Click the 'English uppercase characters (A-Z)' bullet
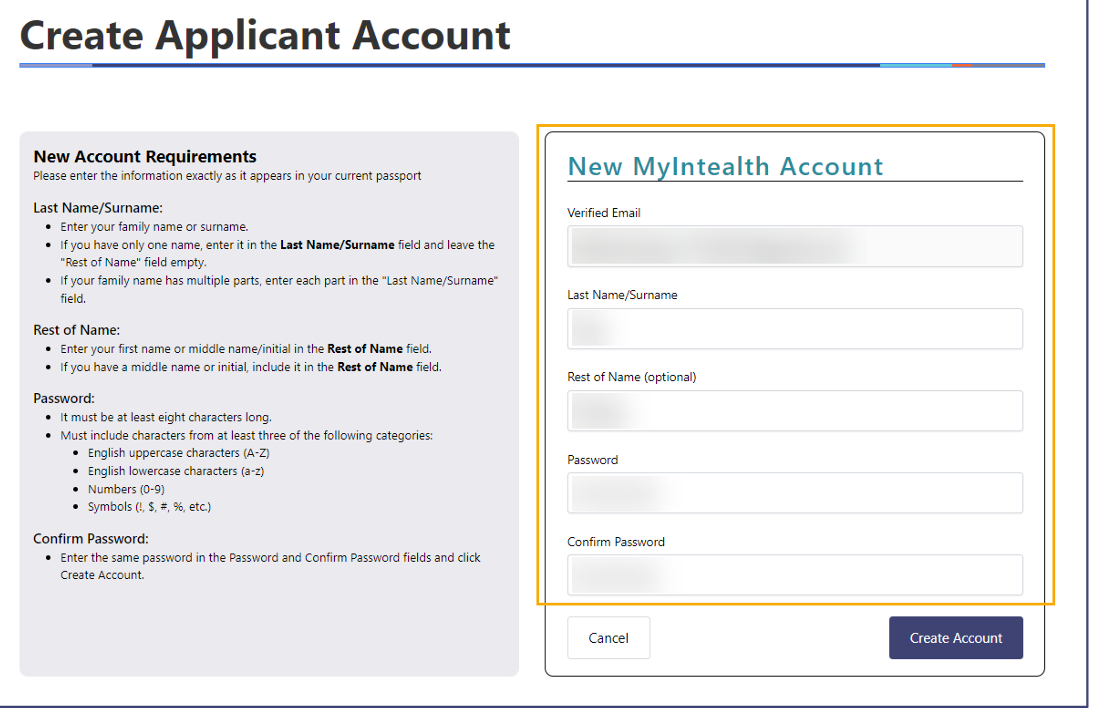 (179, 453)
